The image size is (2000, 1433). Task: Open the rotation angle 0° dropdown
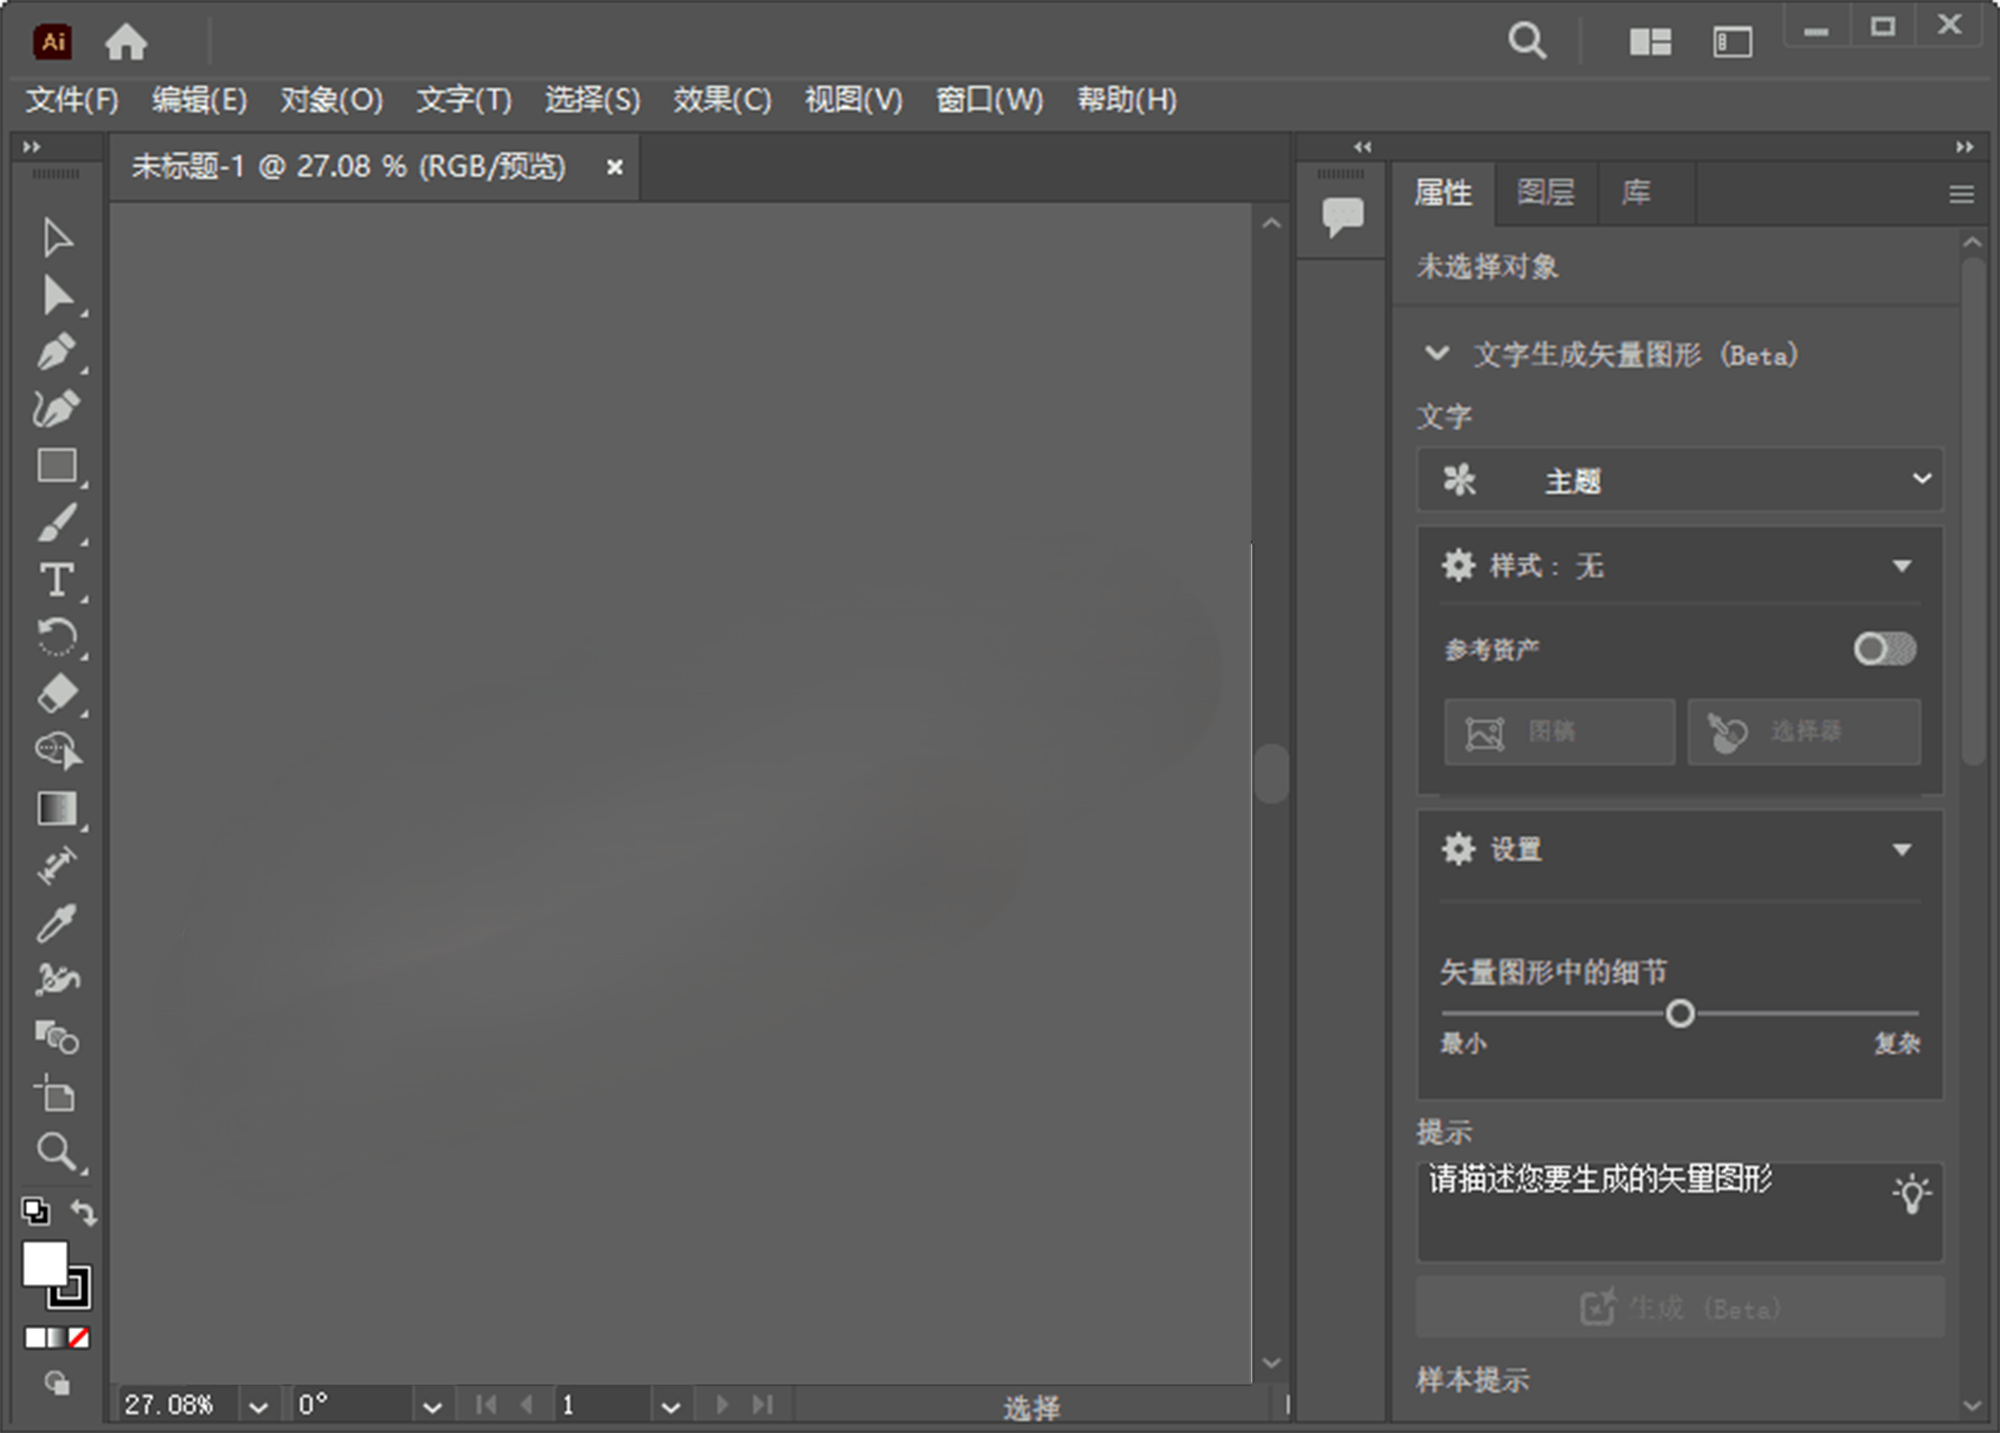tap(432, 1406)
